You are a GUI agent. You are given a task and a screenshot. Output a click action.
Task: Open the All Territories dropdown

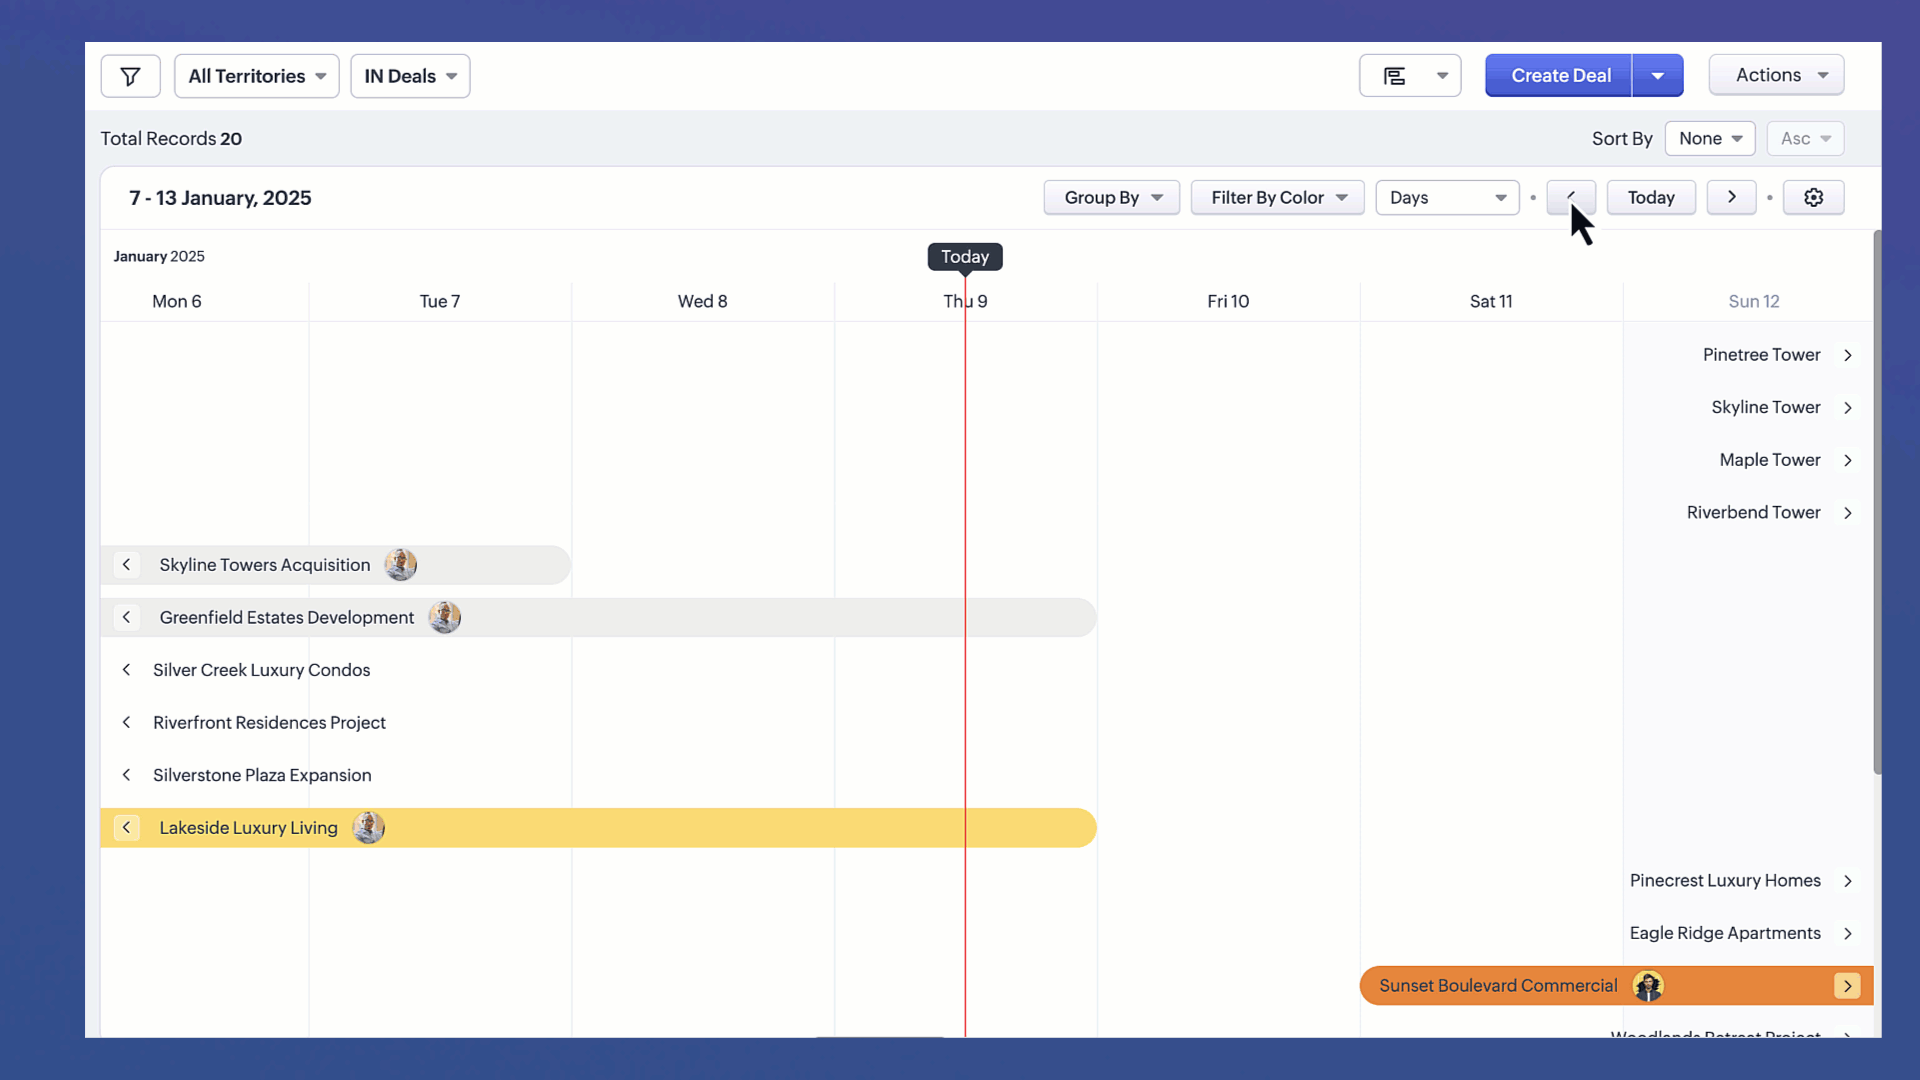click(x=257, y=76)
